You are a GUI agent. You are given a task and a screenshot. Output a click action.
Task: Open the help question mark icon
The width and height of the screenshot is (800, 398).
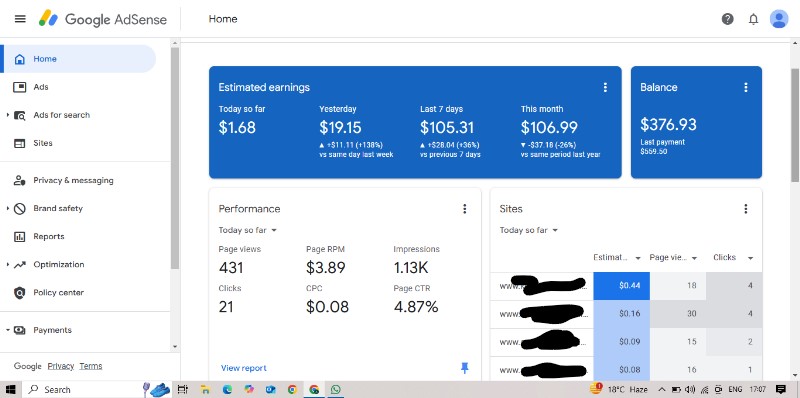tap(728, 19)
